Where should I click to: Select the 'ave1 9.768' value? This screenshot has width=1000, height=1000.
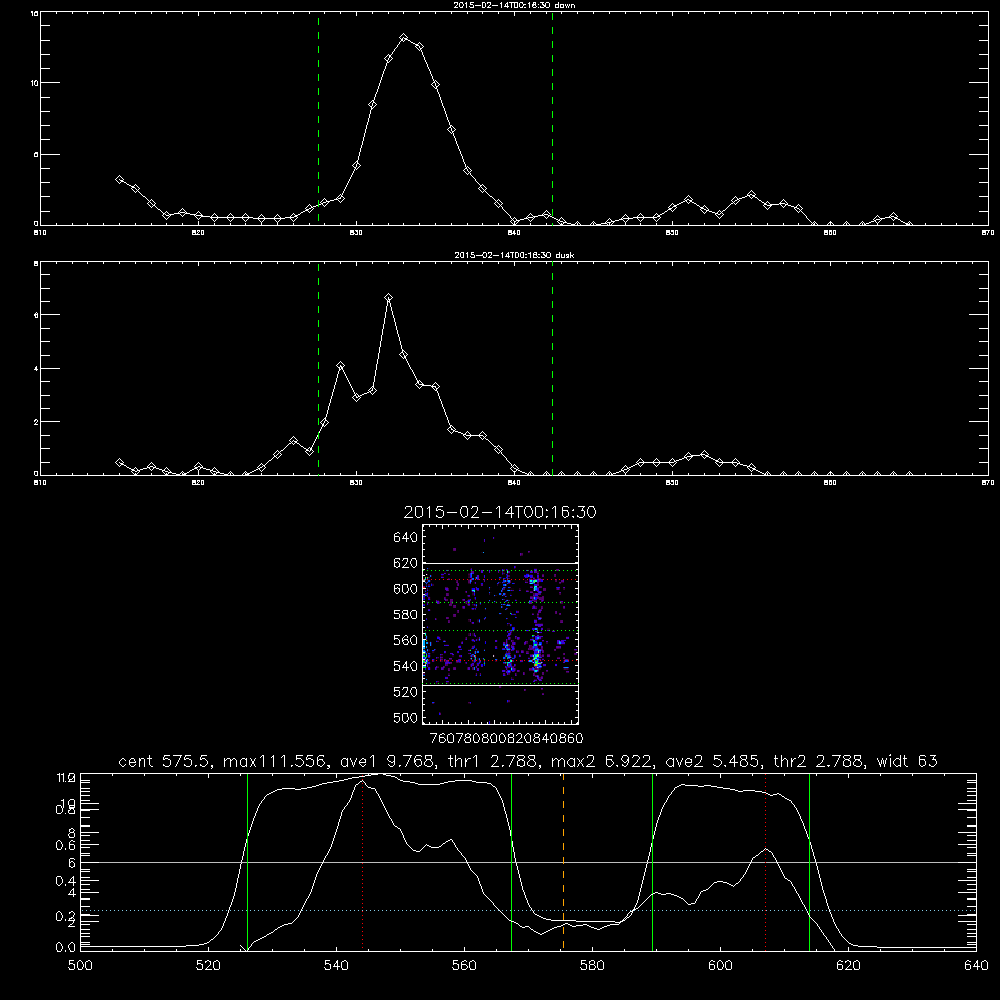[x=386, y=761]
